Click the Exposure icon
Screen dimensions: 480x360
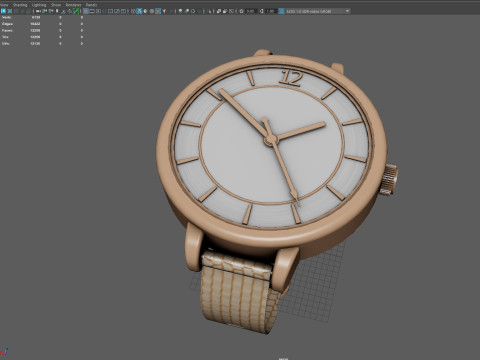pos(241,11)
